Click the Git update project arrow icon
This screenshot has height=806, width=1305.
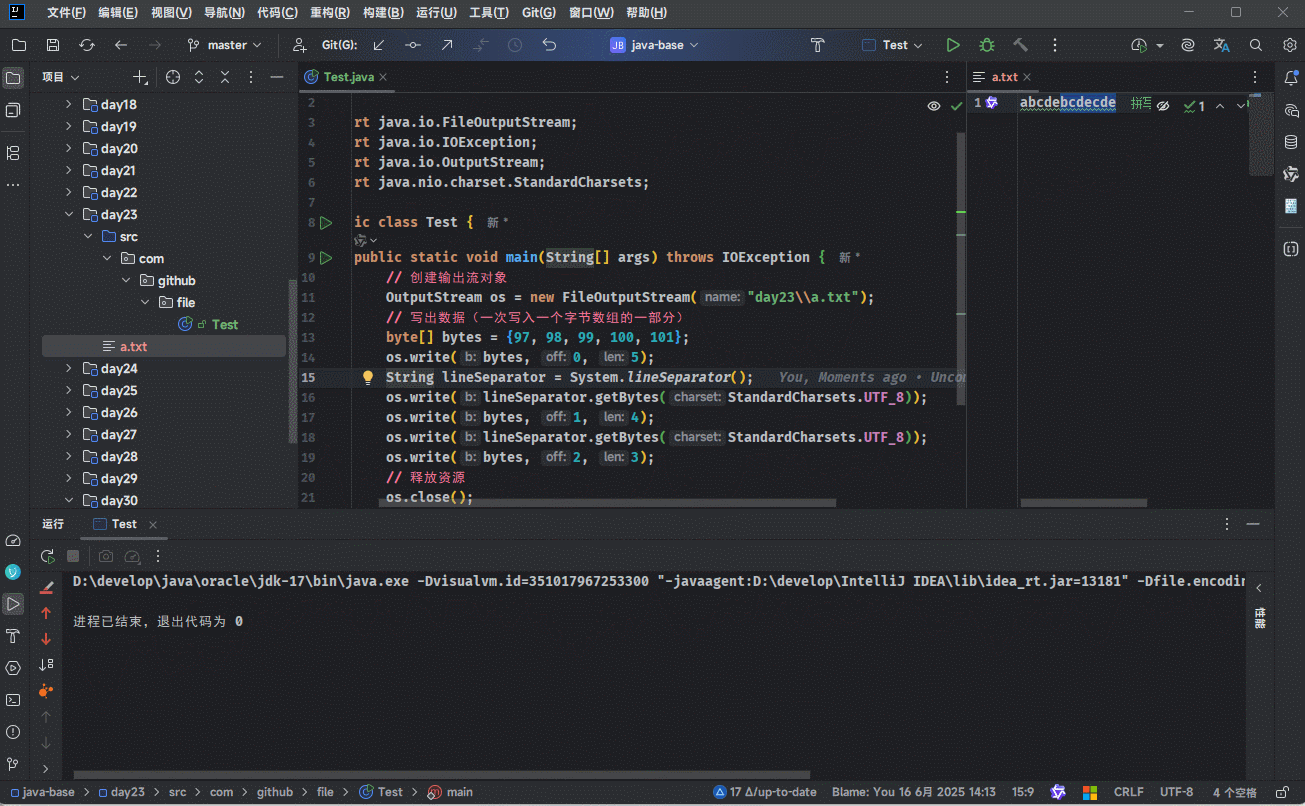coord(379,45)
